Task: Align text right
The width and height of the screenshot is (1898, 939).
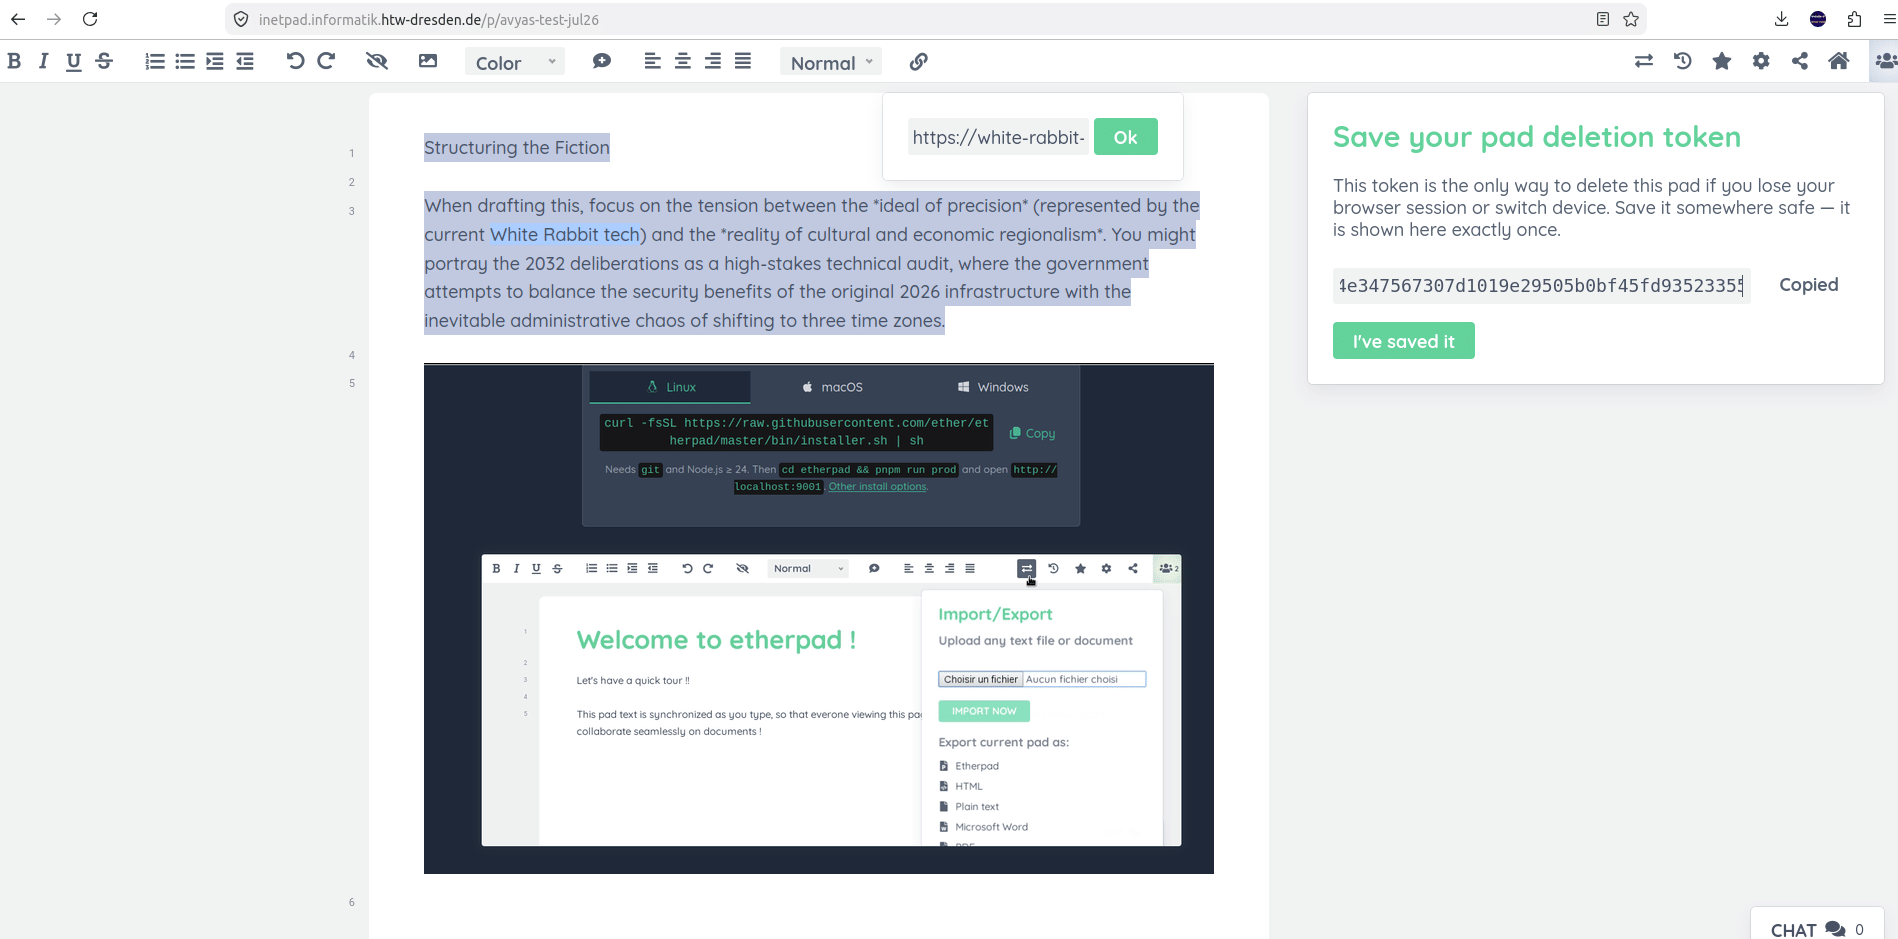Action: point(713,61)
